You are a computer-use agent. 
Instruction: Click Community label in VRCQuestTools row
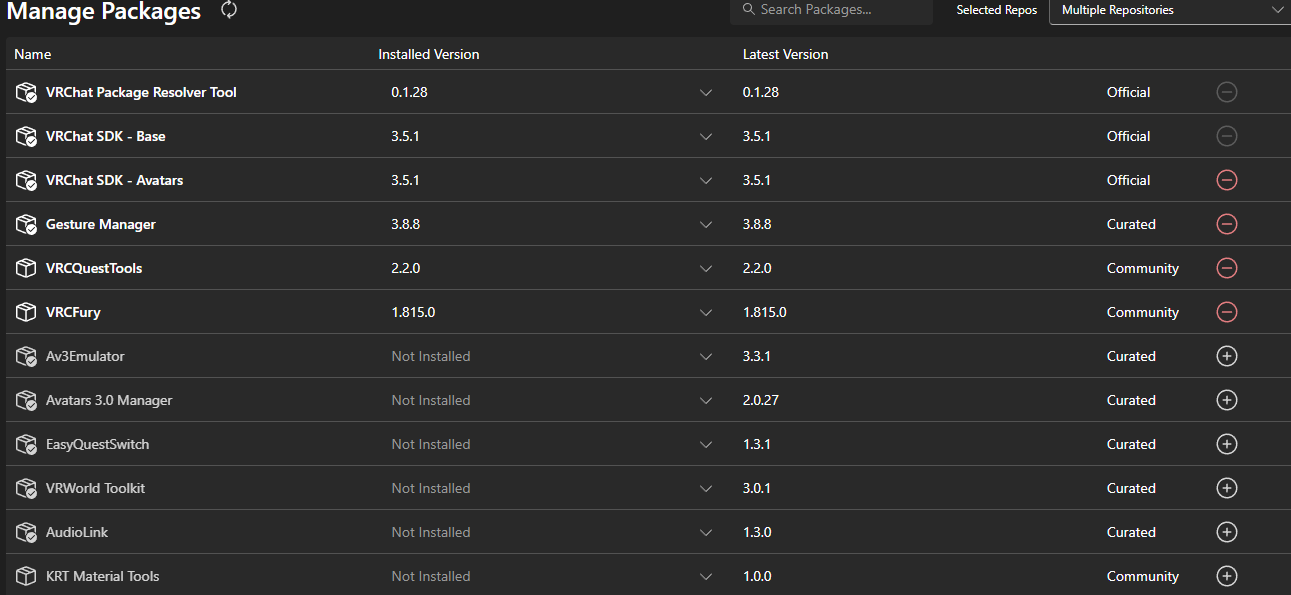coord(1143,268)
